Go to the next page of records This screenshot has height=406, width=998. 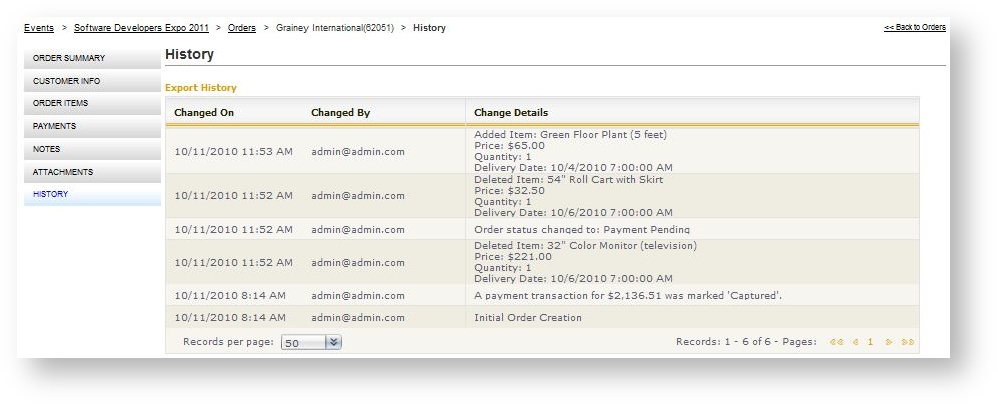tap(888, 342)
